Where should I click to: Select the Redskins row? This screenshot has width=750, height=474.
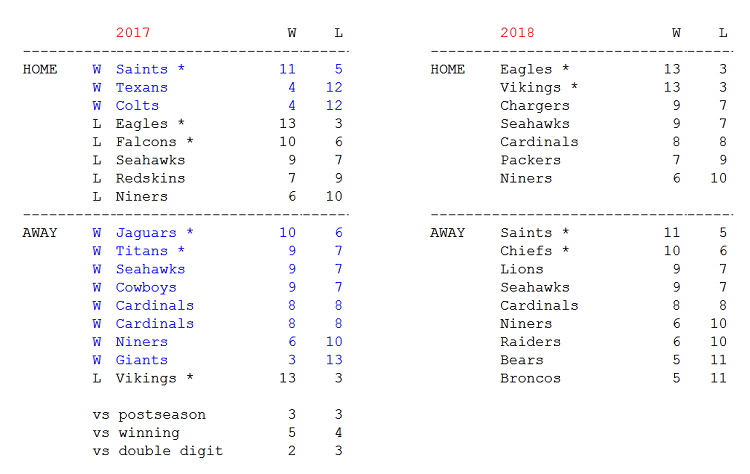(218, 178)
